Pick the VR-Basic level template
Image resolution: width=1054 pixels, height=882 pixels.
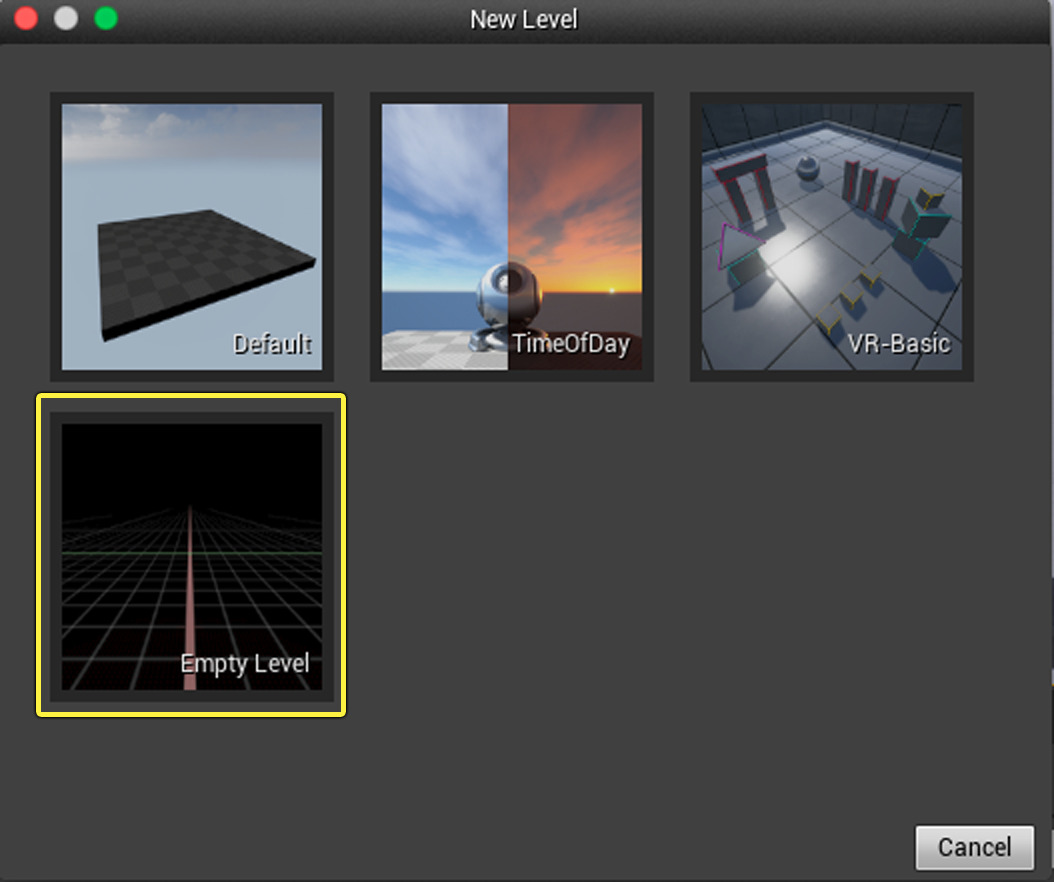(831, 236)
